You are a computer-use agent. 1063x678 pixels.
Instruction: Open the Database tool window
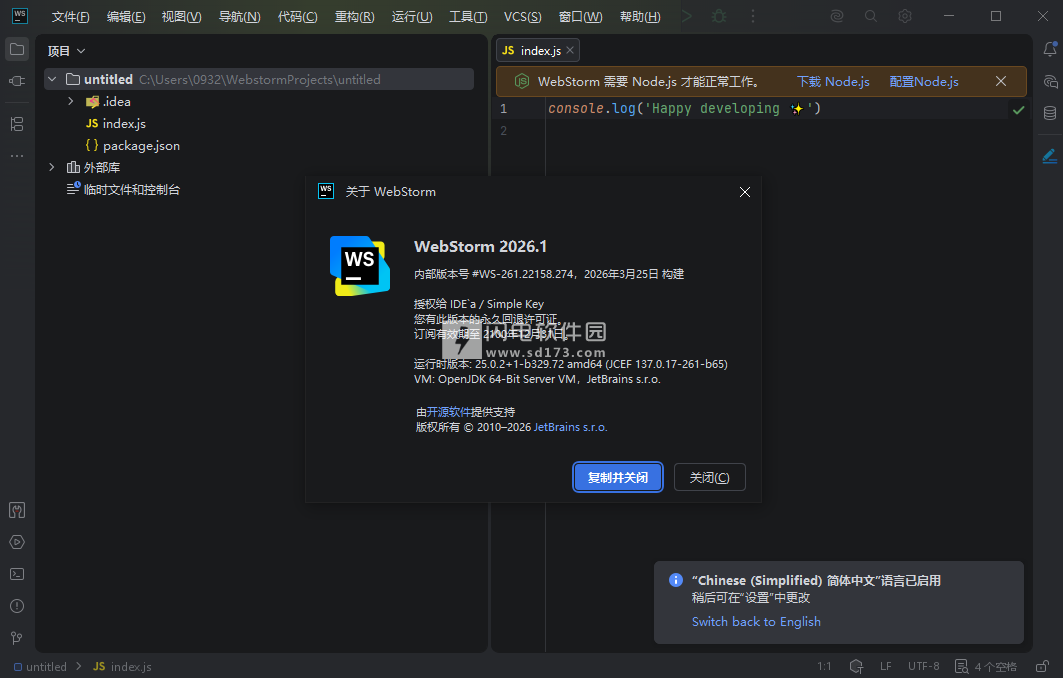[x=1049, y=113]
